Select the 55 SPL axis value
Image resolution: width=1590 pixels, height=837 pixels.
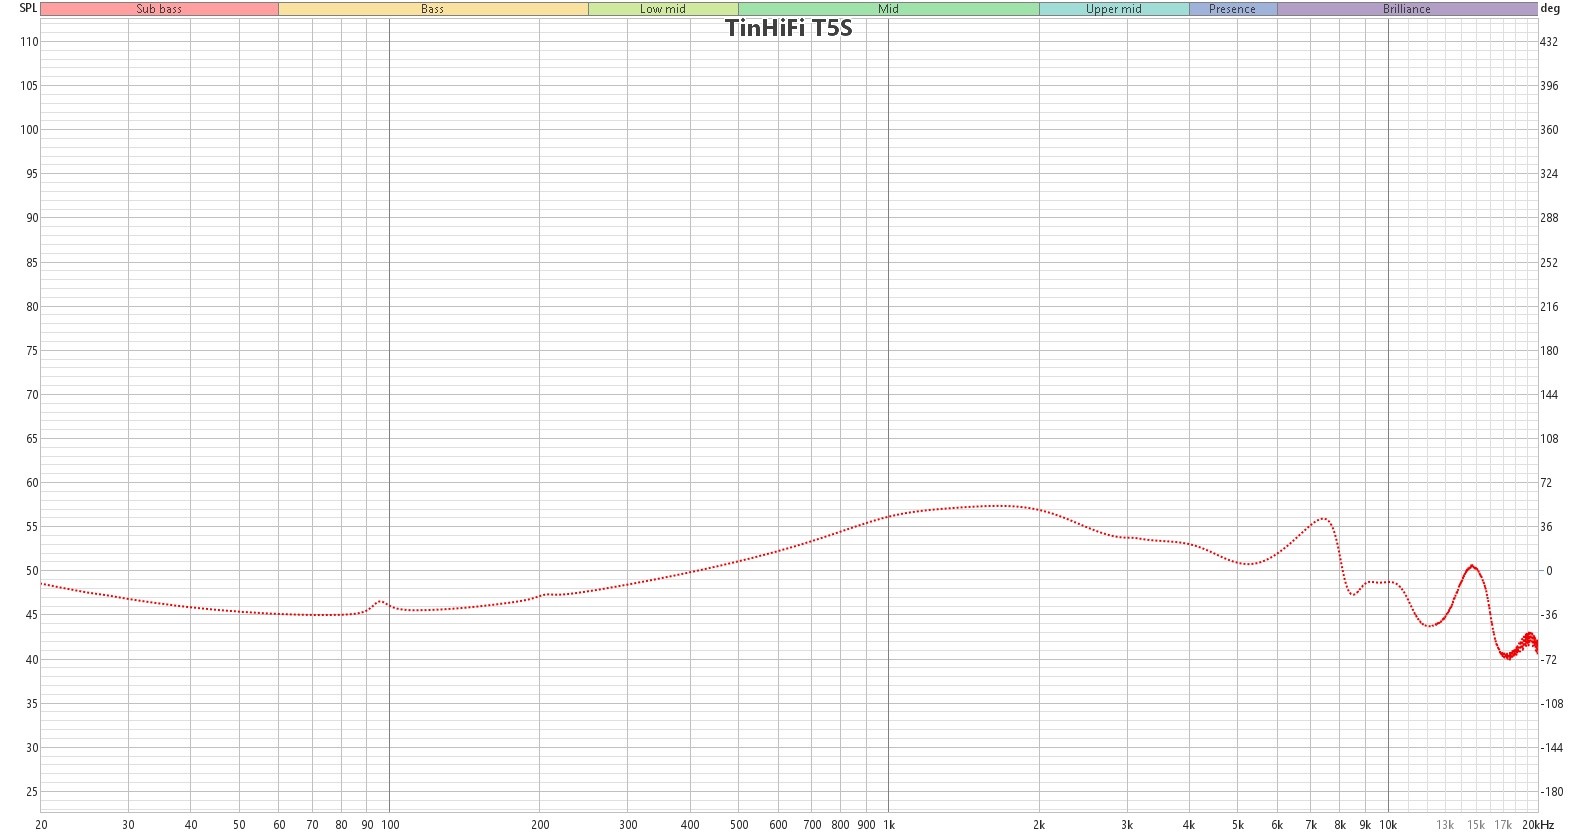[32, 527]
